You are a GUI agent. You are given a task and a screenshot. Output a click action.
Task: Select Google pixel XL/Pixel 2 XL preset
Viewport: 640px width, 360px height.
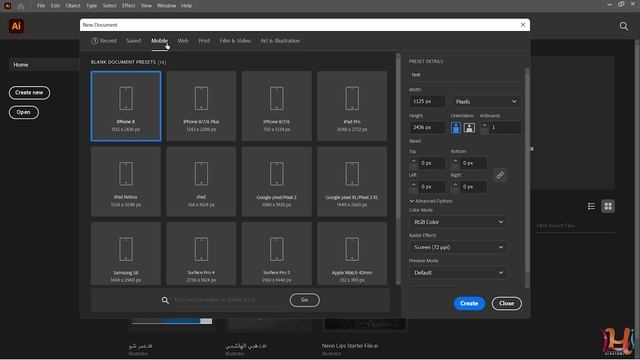(352, 182)
